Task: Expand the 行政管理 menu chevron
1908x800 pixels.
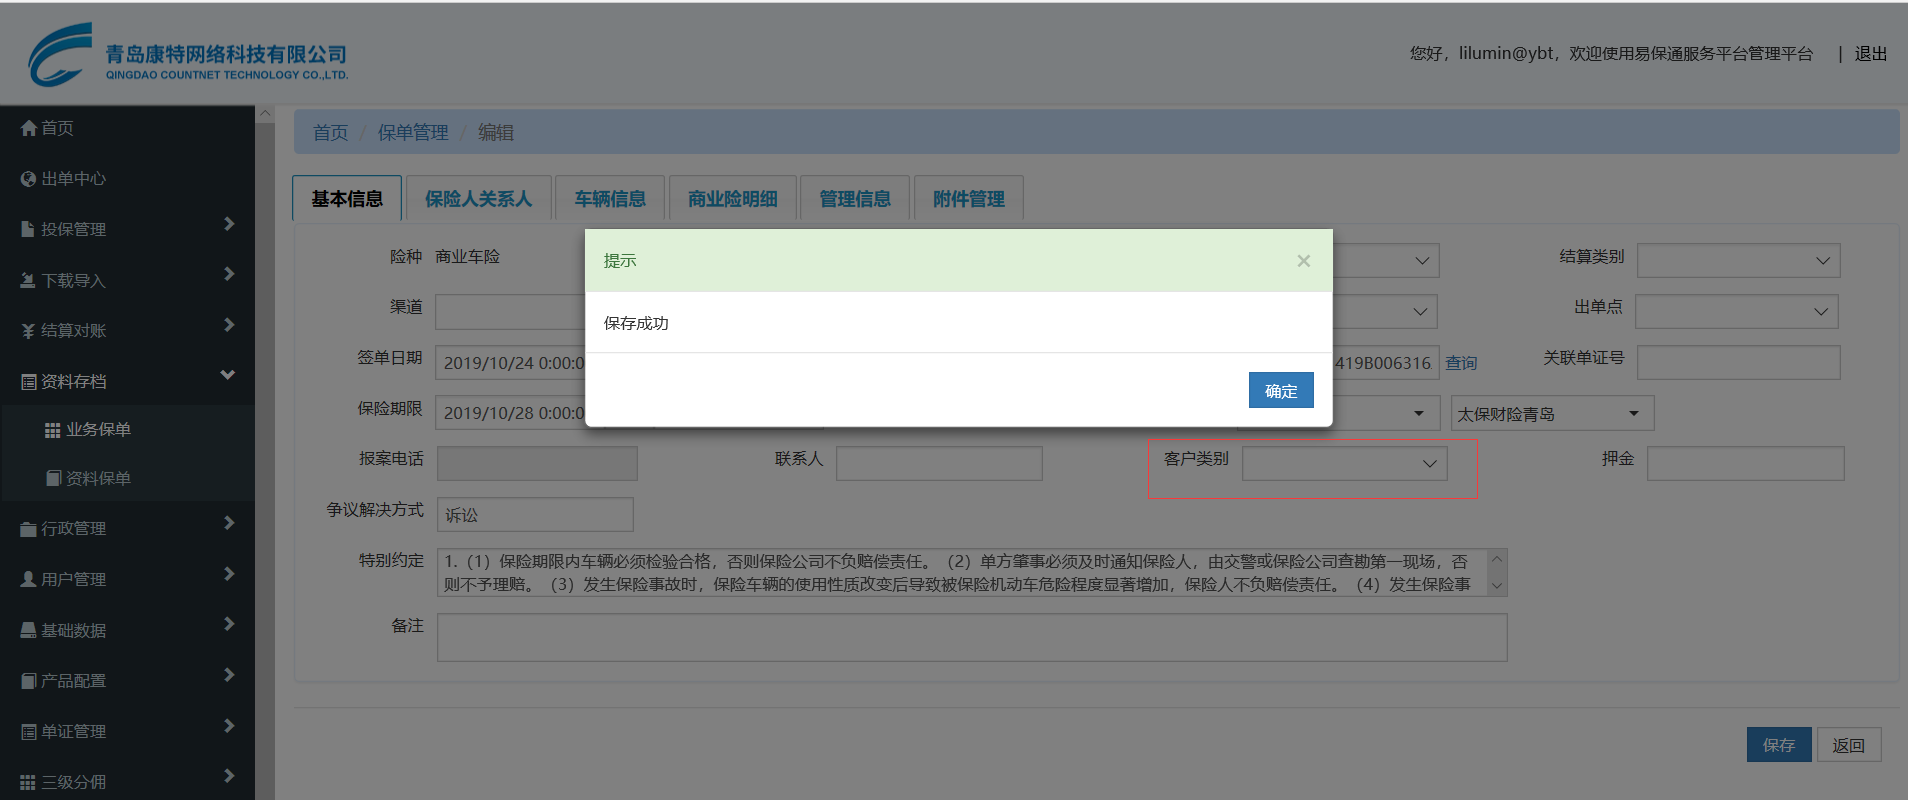Action: pos(229,523)
